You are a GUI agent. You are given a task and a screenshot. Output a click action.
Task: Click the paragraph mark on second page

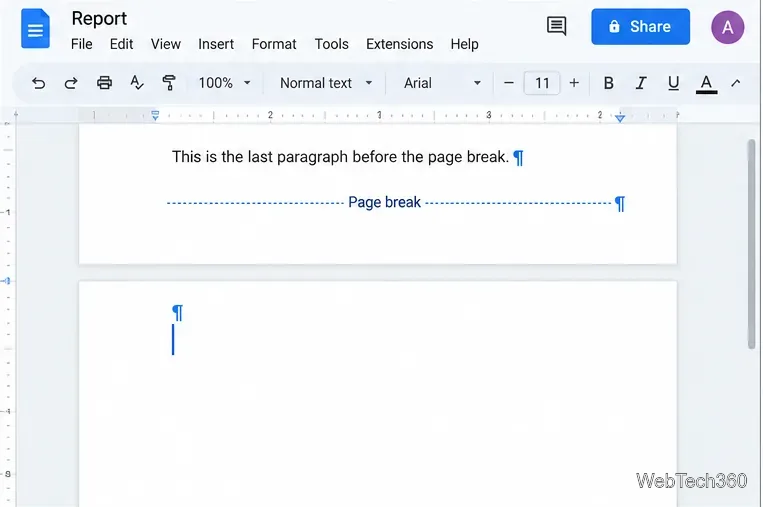click(178, 312)
